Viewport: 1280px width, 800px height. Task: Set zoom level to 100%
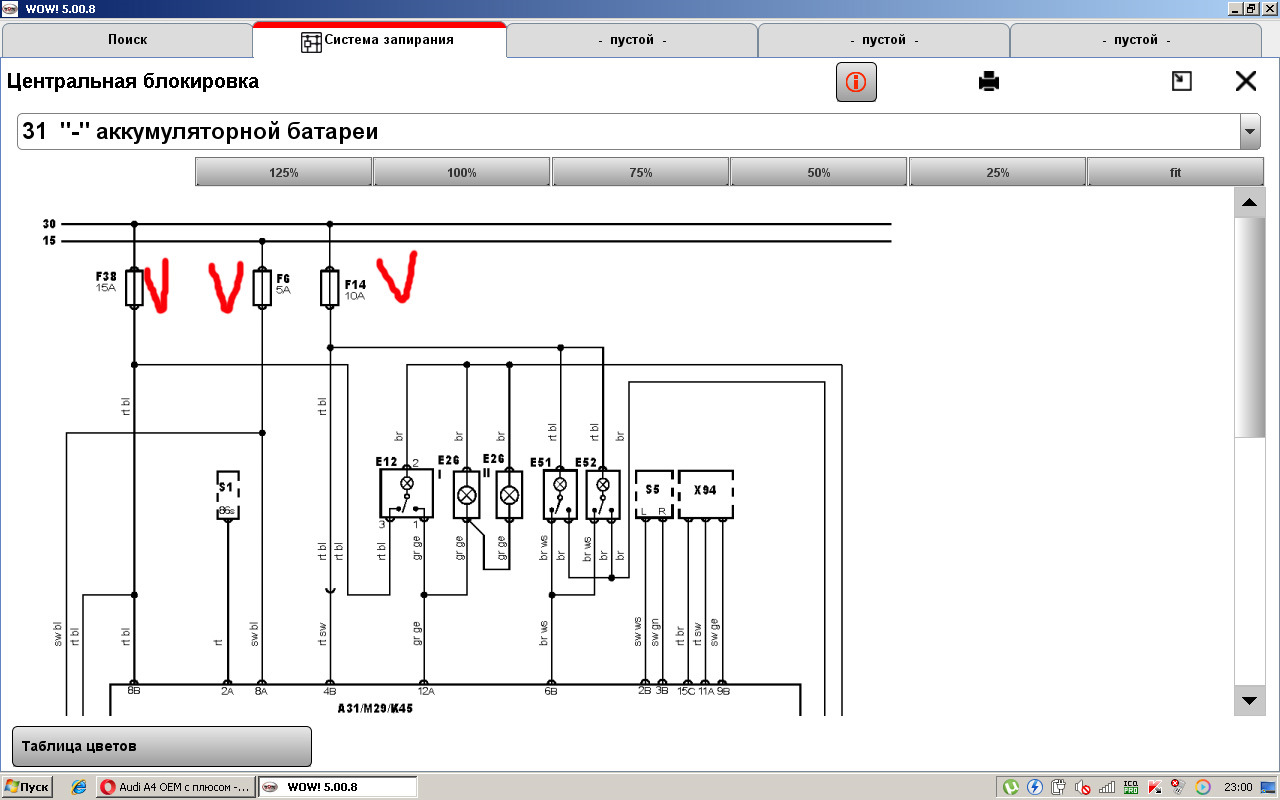(461, 172)
